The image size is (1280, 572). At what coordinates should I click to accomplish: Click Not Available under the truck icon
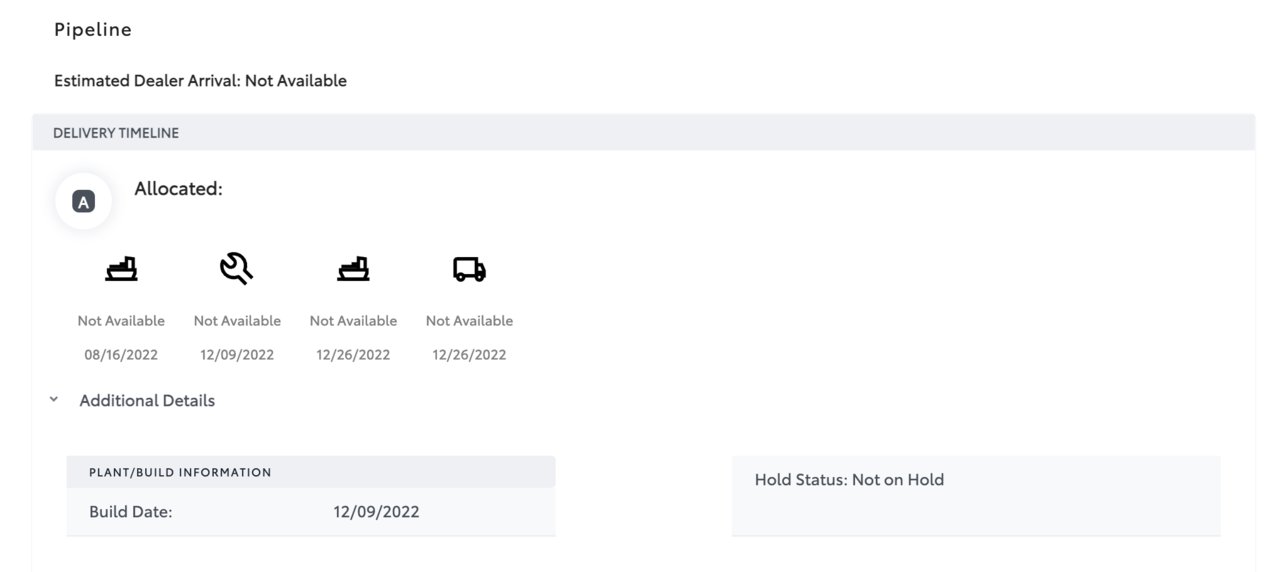point(469,320)
